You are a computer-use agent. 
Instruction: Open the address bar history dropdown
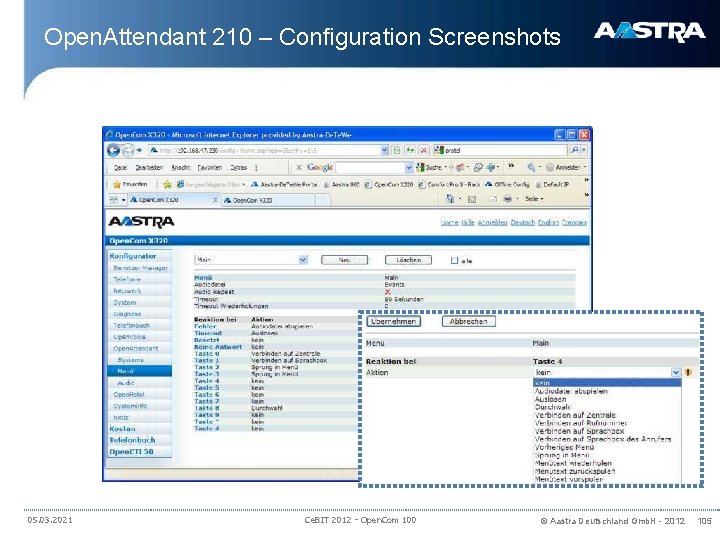(384, 150)
